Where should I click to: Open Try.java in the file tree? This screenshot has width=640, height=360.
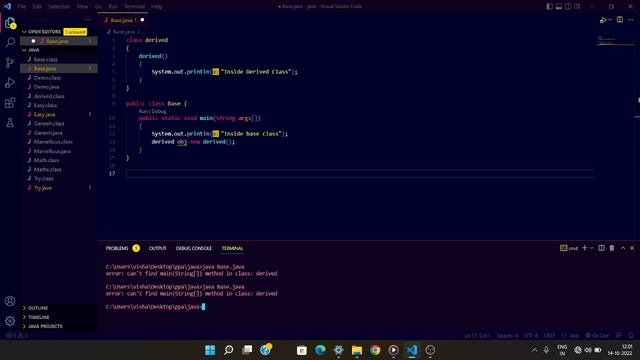coord(59,188)
